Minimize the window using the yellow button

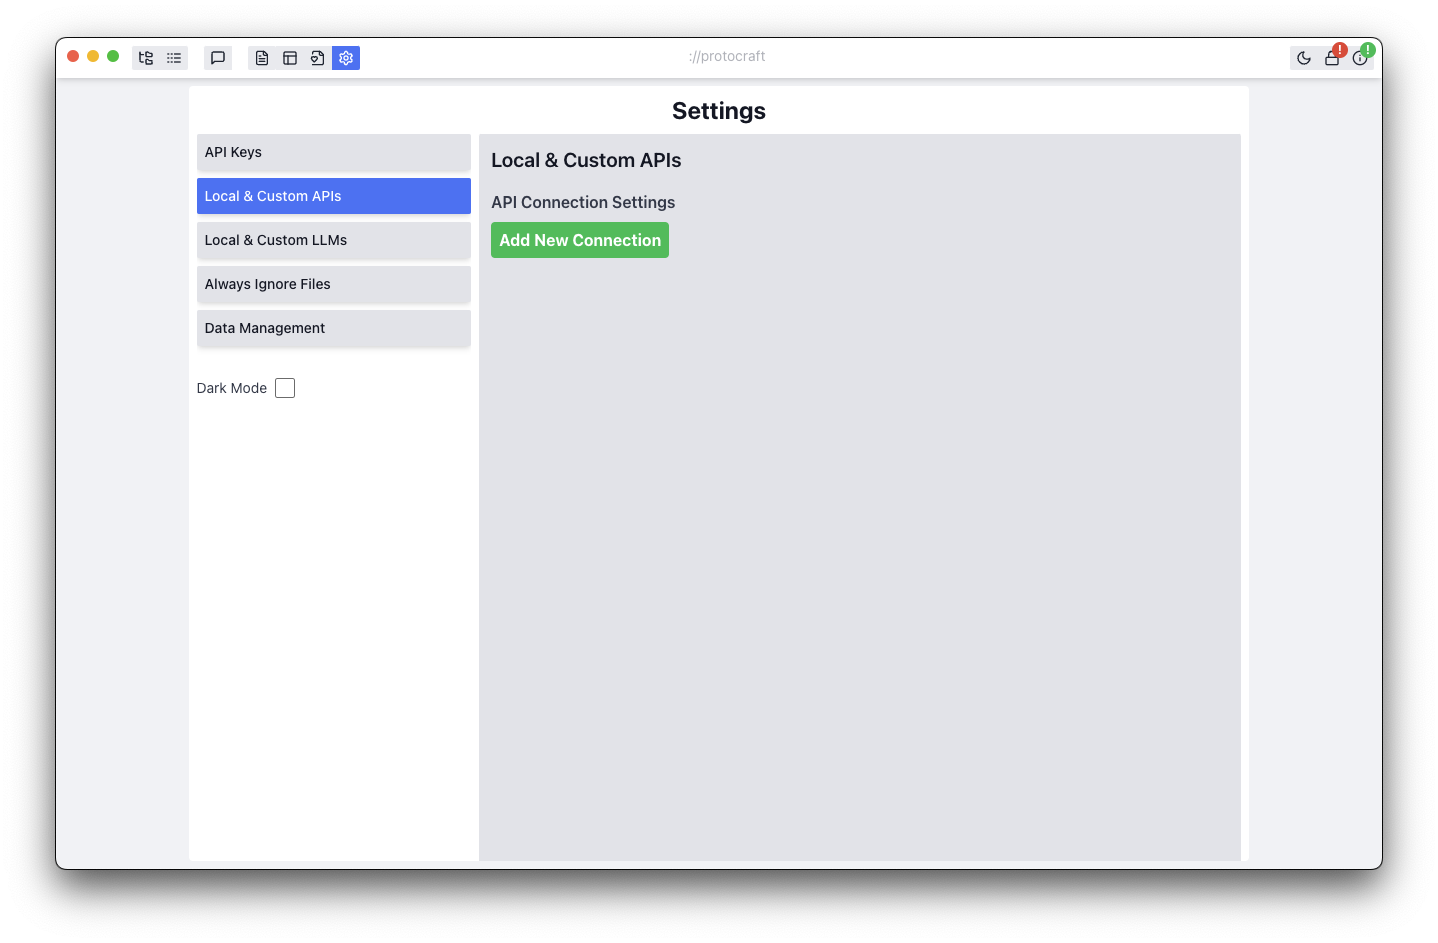[93, 56]
